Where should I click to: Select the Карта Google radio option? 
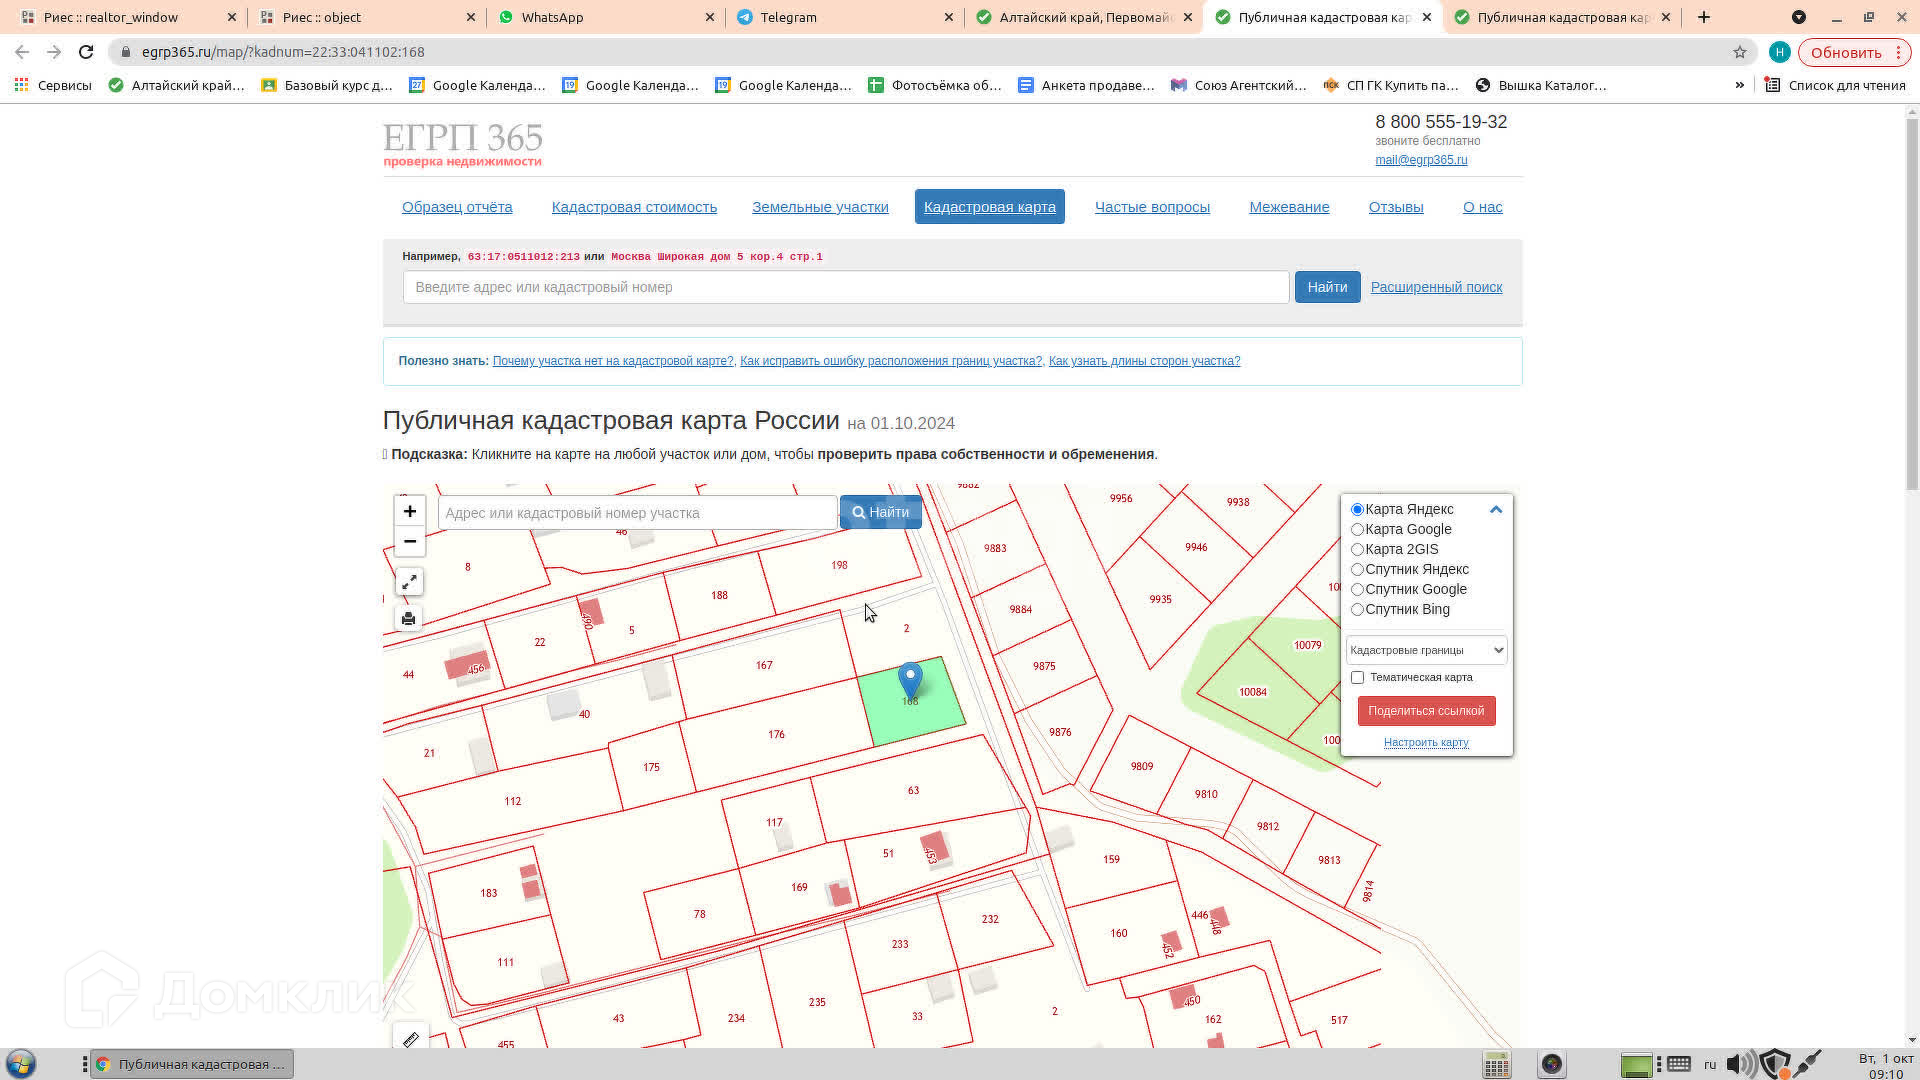coord(1357,530)
